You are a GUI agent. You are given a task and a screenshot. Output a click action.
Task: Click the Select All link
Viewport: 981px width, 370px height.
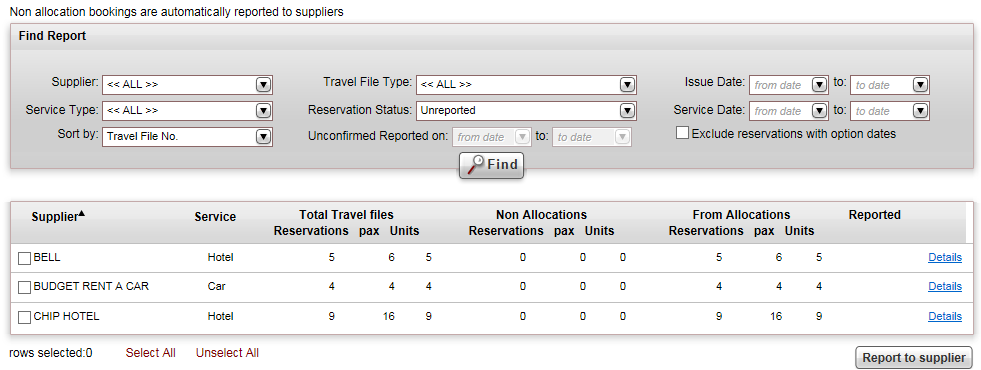[151, 353]
